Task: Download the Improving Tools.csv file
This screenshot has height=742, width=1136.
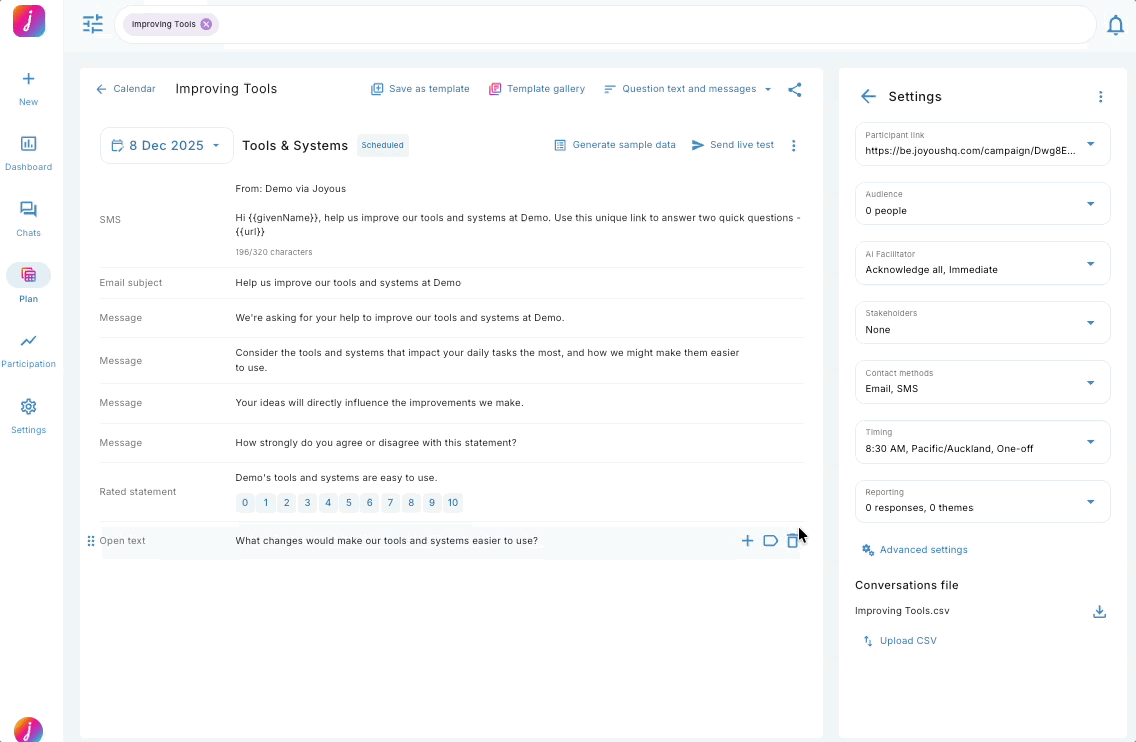Action: (x=1099, y=612)
